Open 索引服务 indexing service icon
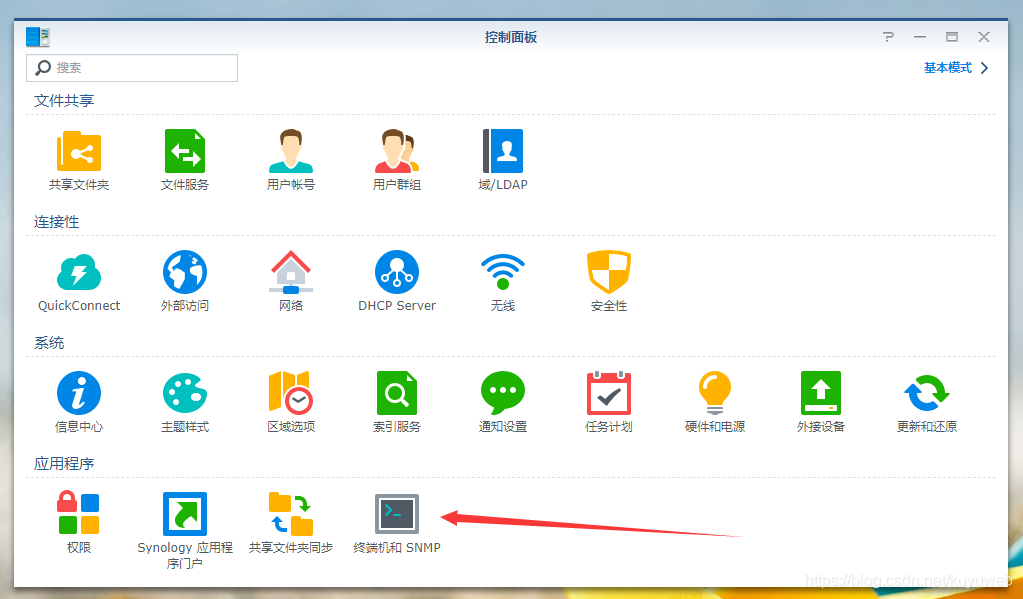The image size is (1023, 599). [x=397, y=393]
